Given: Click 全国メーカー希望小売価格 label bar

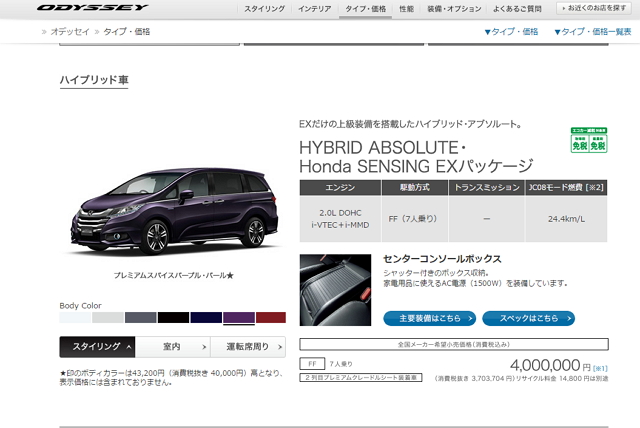Looking at the screenshot, I should pyautogui.click(x=454, y=344).
